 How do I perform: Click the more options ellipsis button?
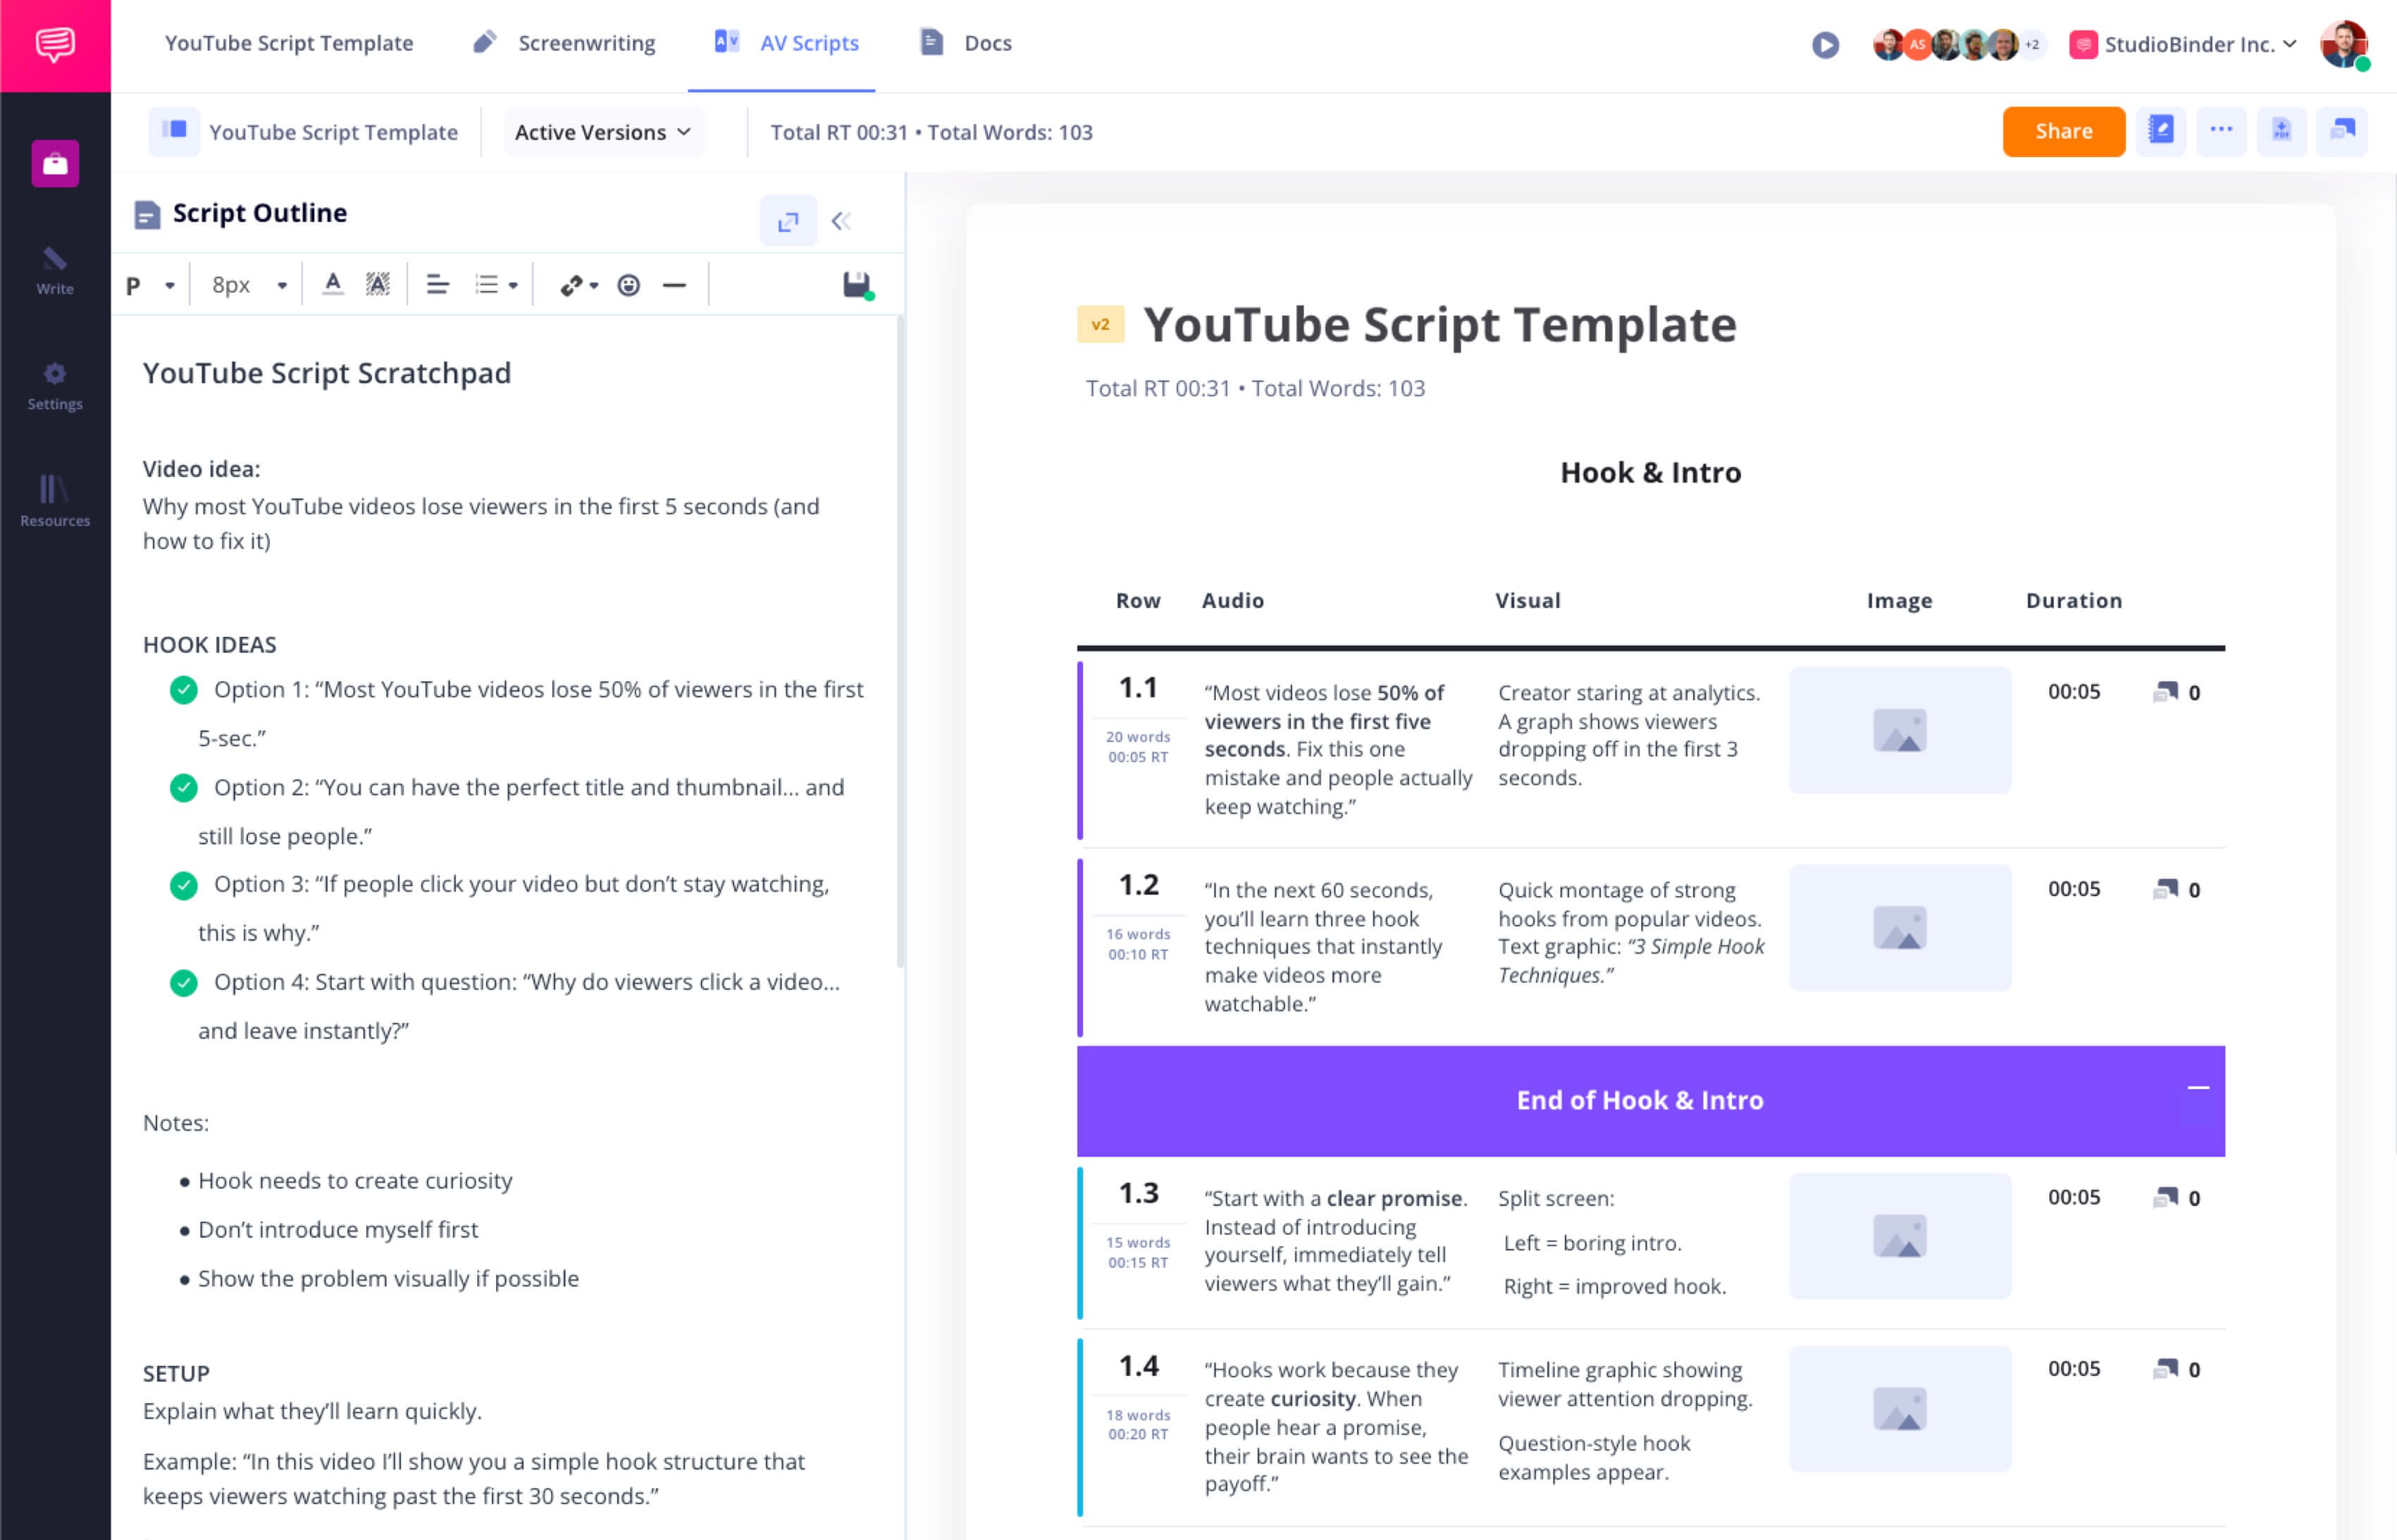tap(2221, 131)
